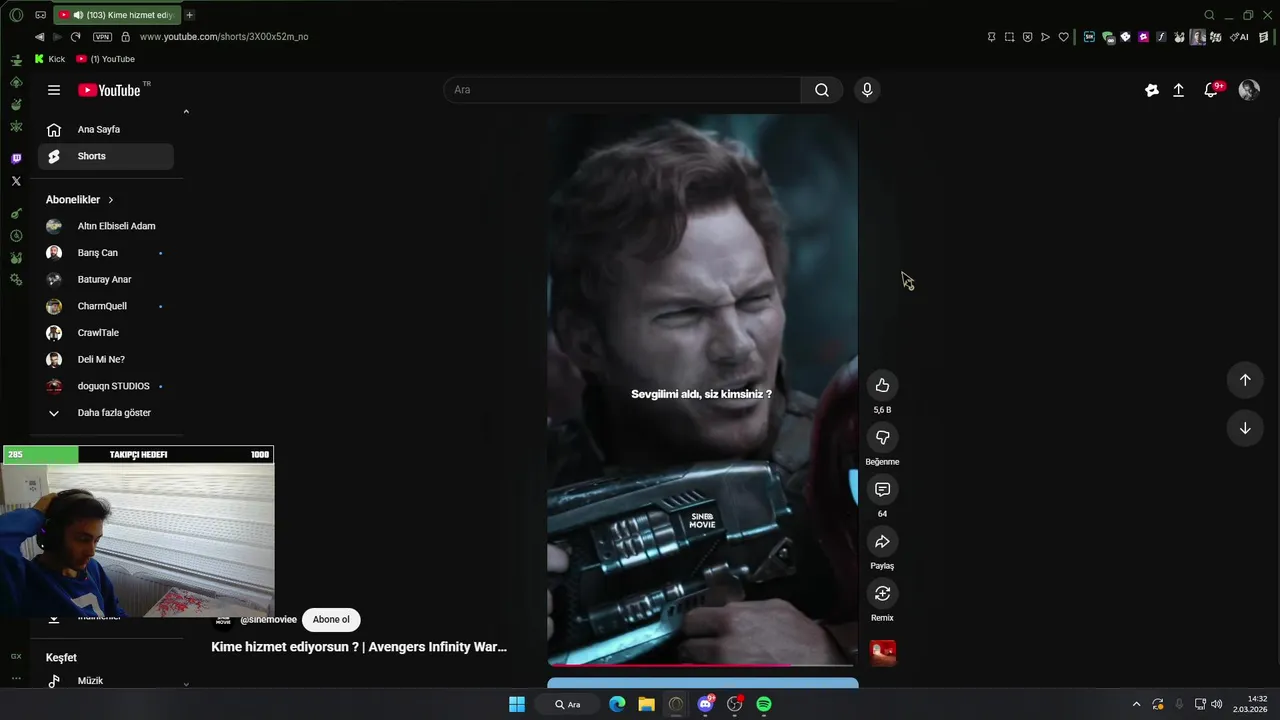Open history clock in Opera sidebar

pos(16,236)
